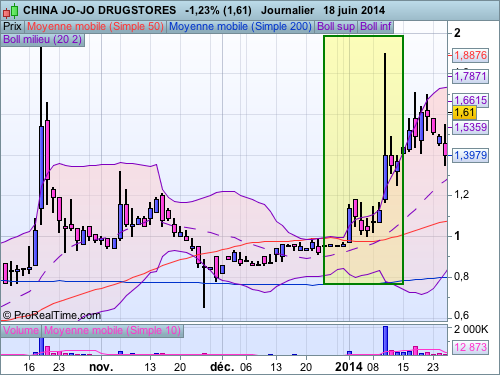
Task: Open Moyenne mobile (Simple 50) indicator label
Action: pyautogui.click(x=95, y=26)
